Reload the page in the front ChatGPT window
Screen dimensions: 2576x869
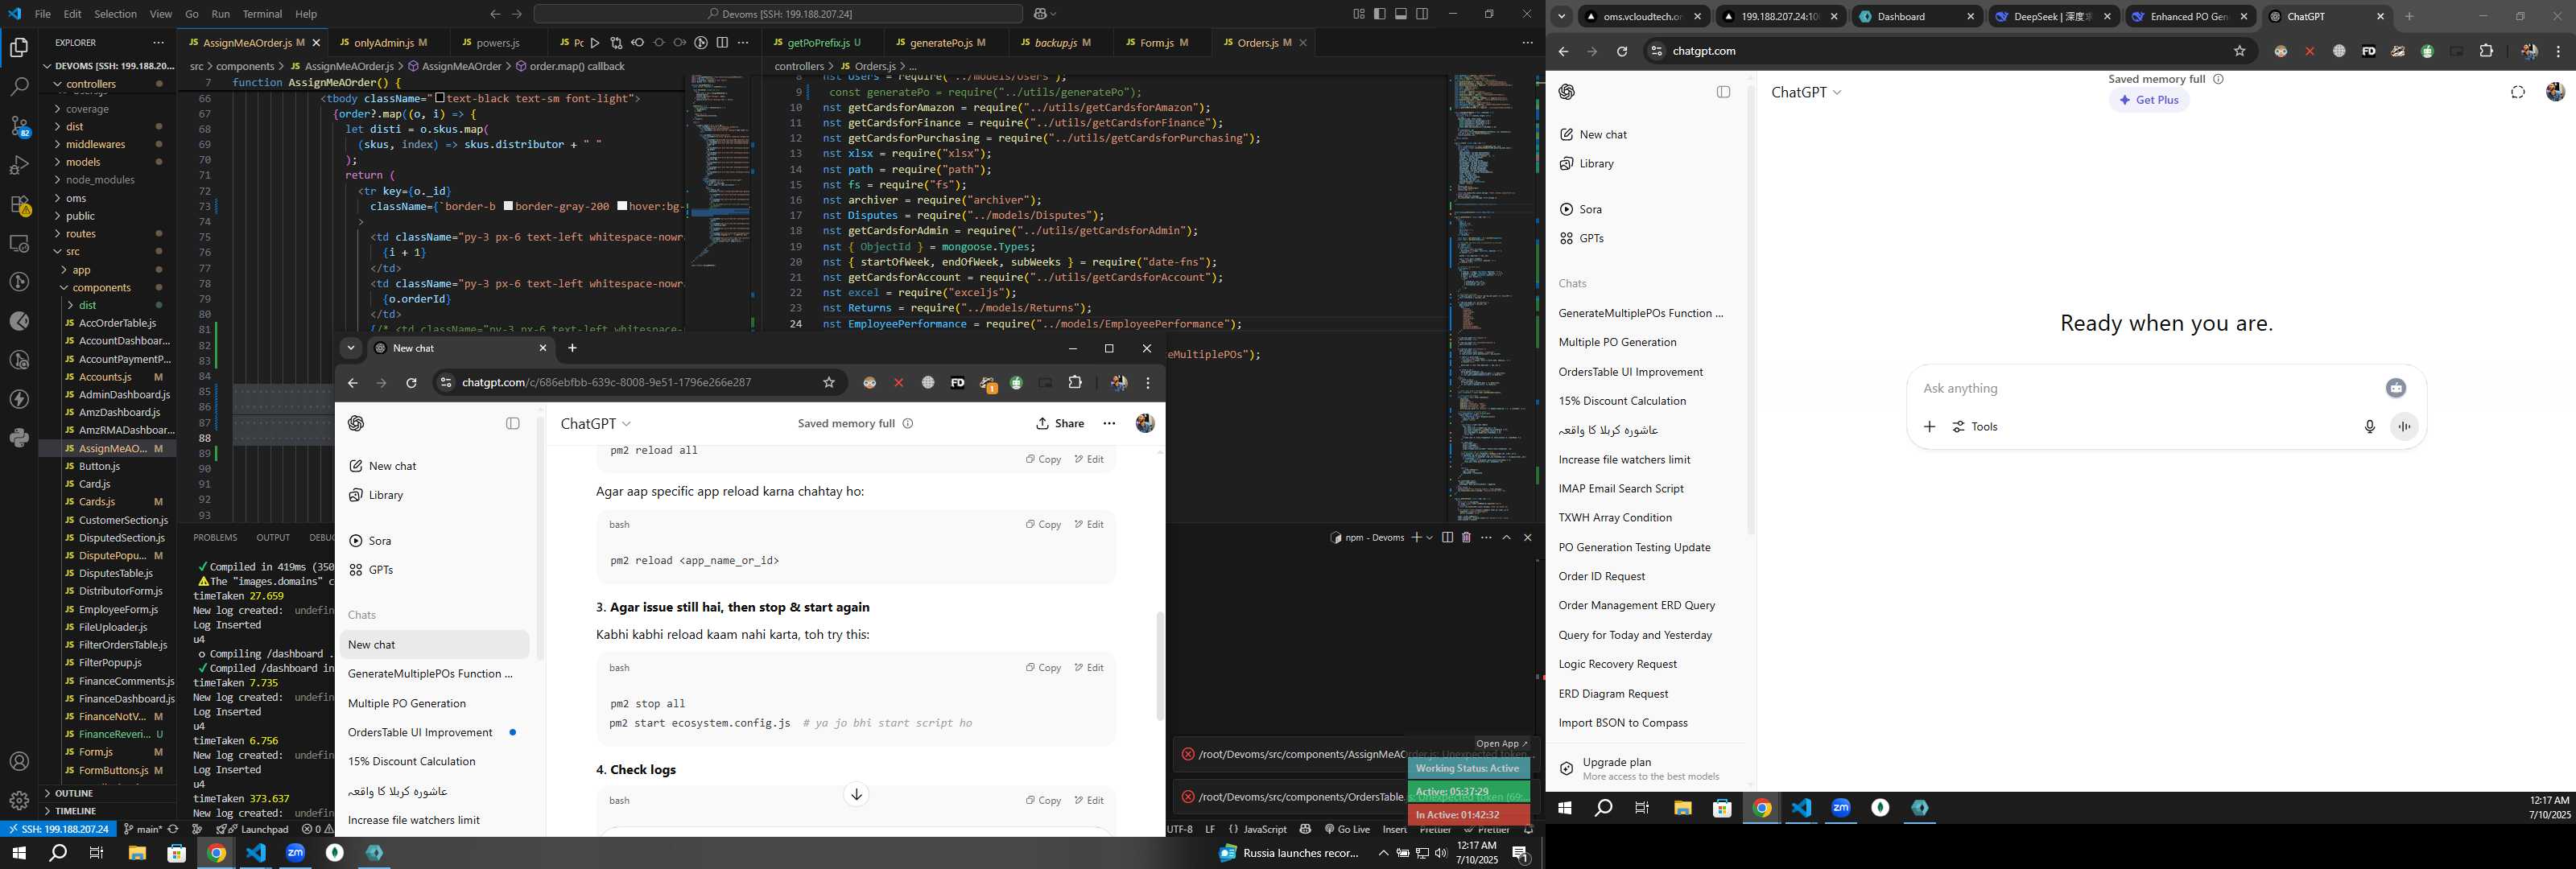click(411, 383)
